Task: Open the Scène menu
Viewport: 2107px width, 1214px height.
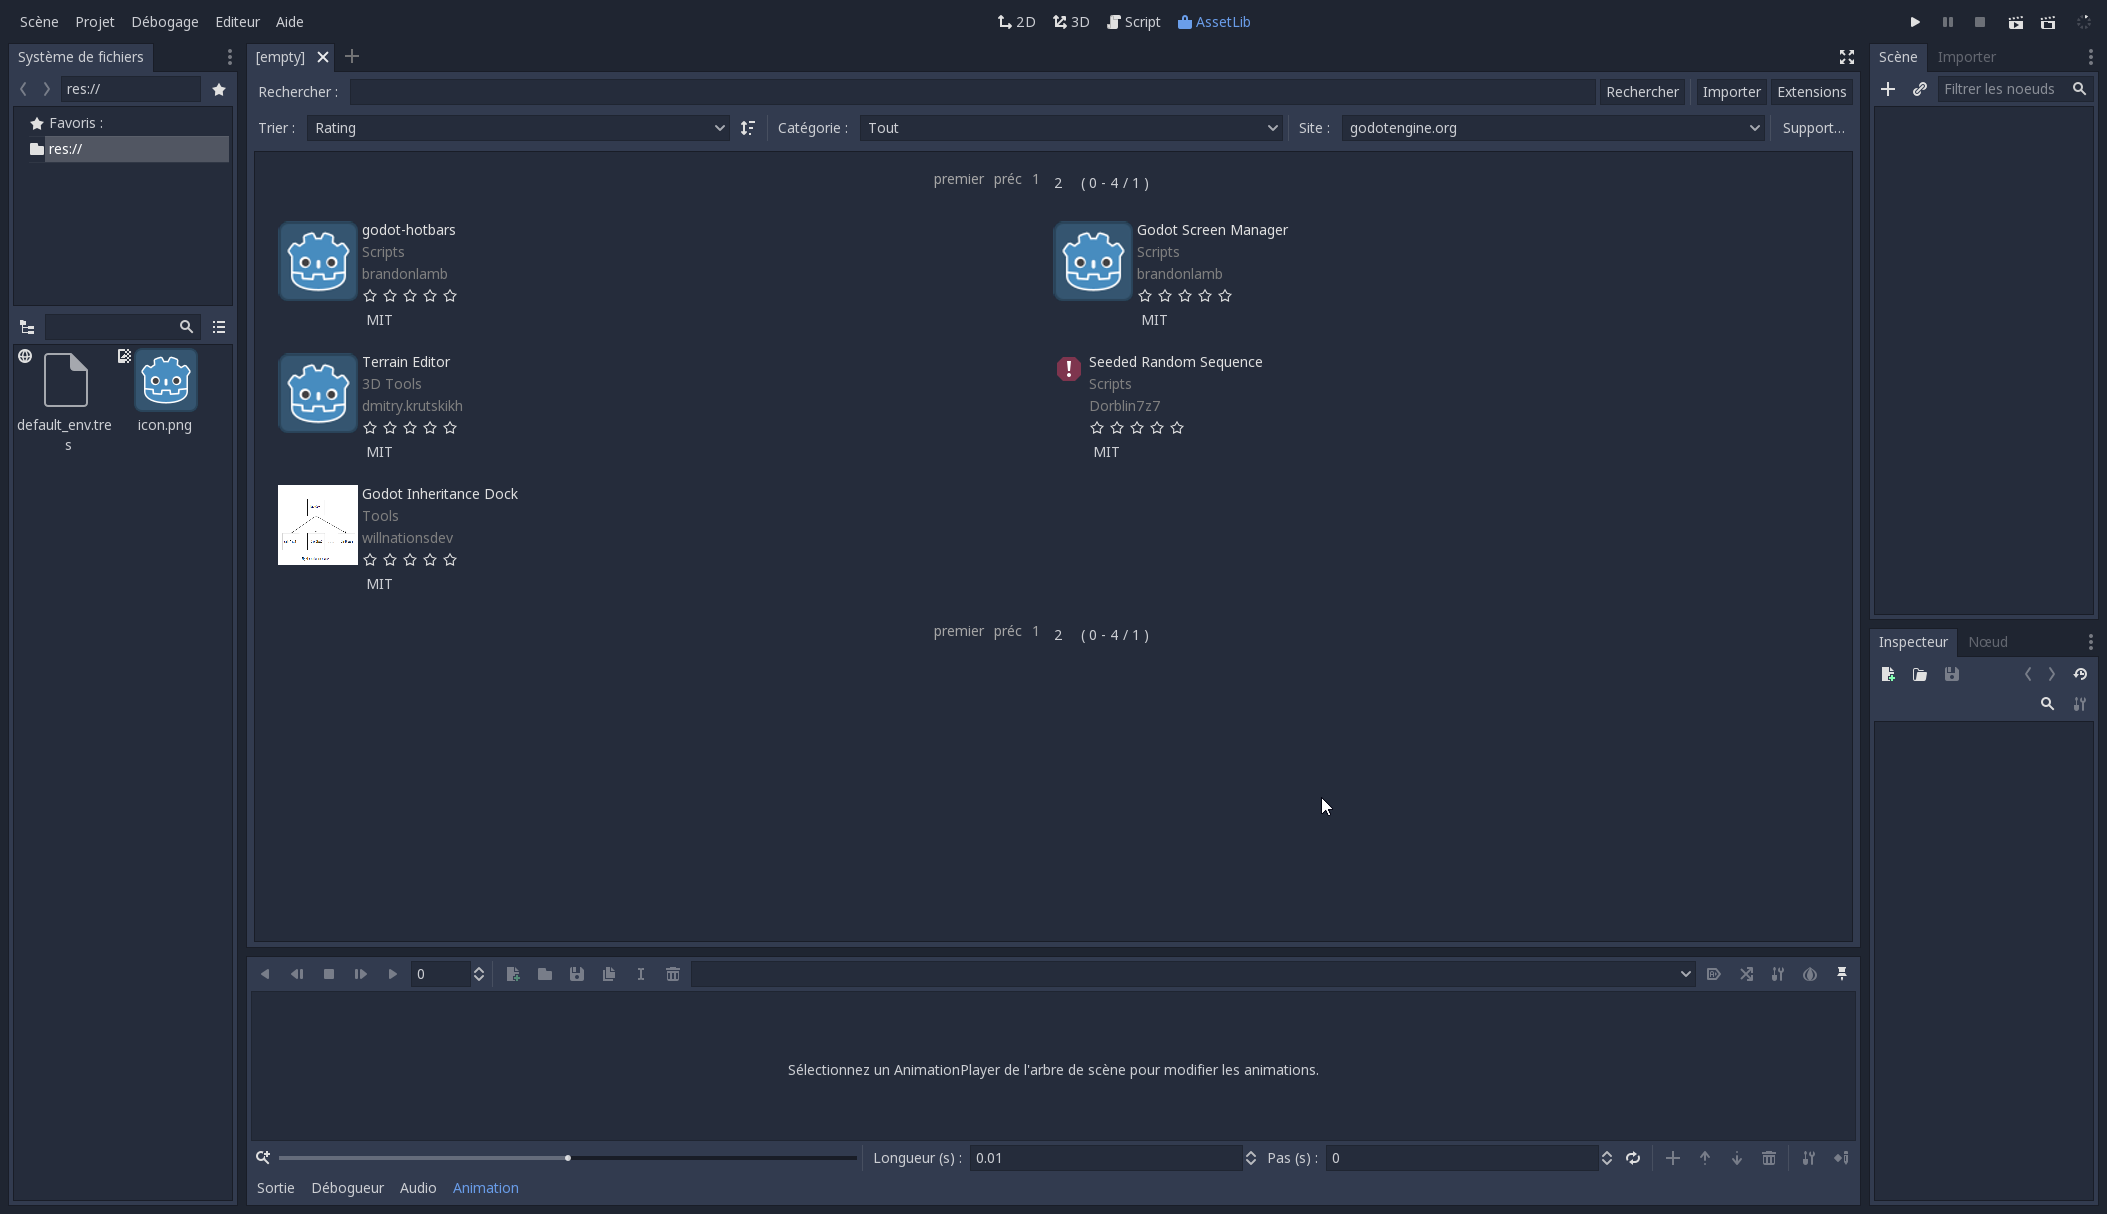Action: pyautogui.click(x=39, y=22)
